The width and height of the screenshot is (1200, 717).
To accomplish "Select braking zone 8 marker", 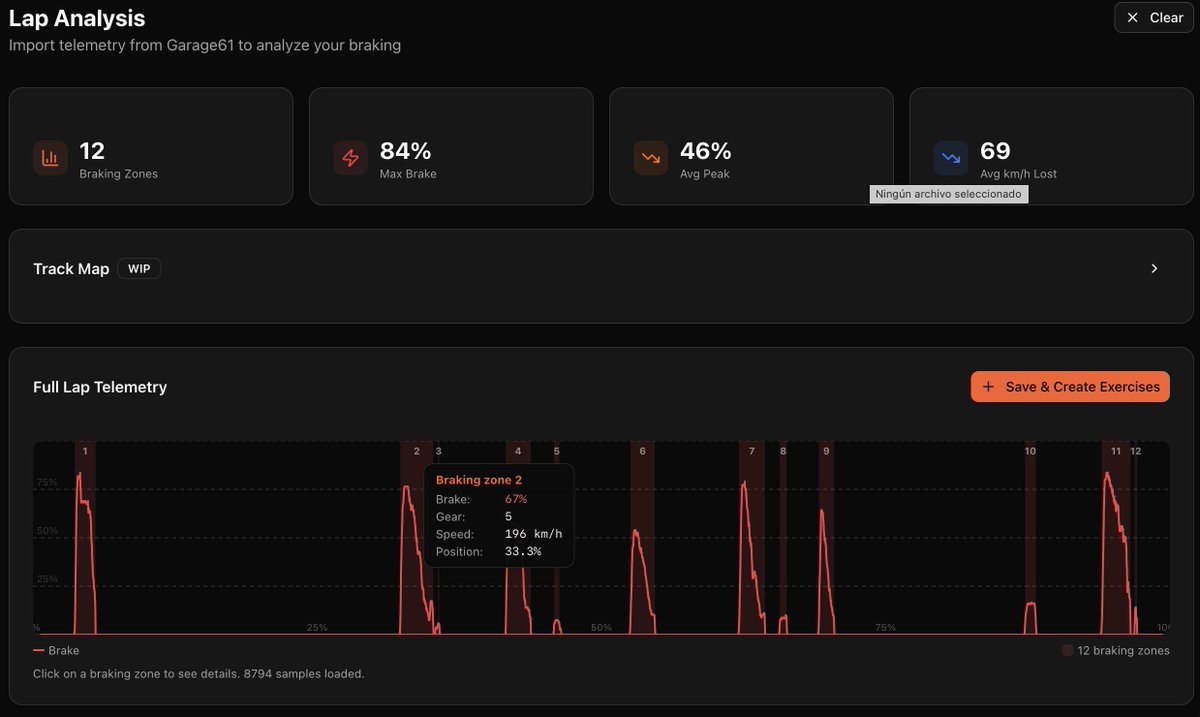I will pos(783,538).
